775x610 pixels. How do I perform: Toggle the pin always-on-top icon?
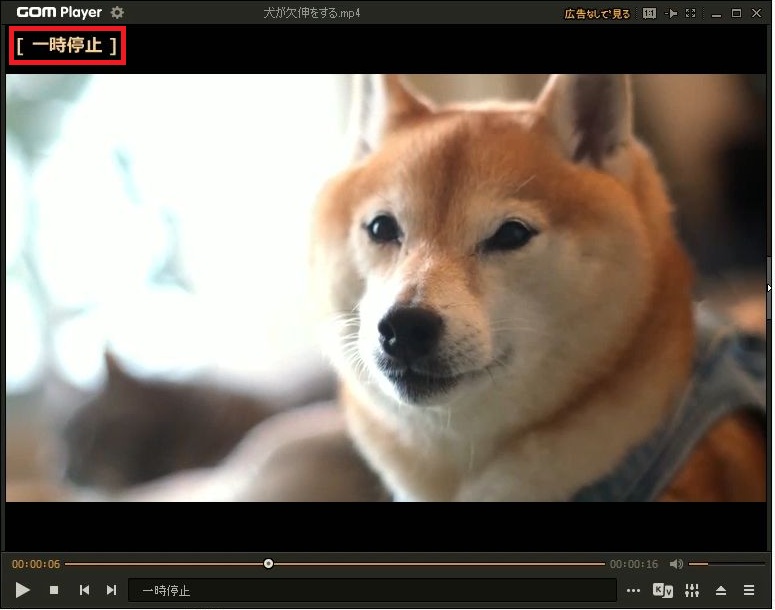[672, 14]
